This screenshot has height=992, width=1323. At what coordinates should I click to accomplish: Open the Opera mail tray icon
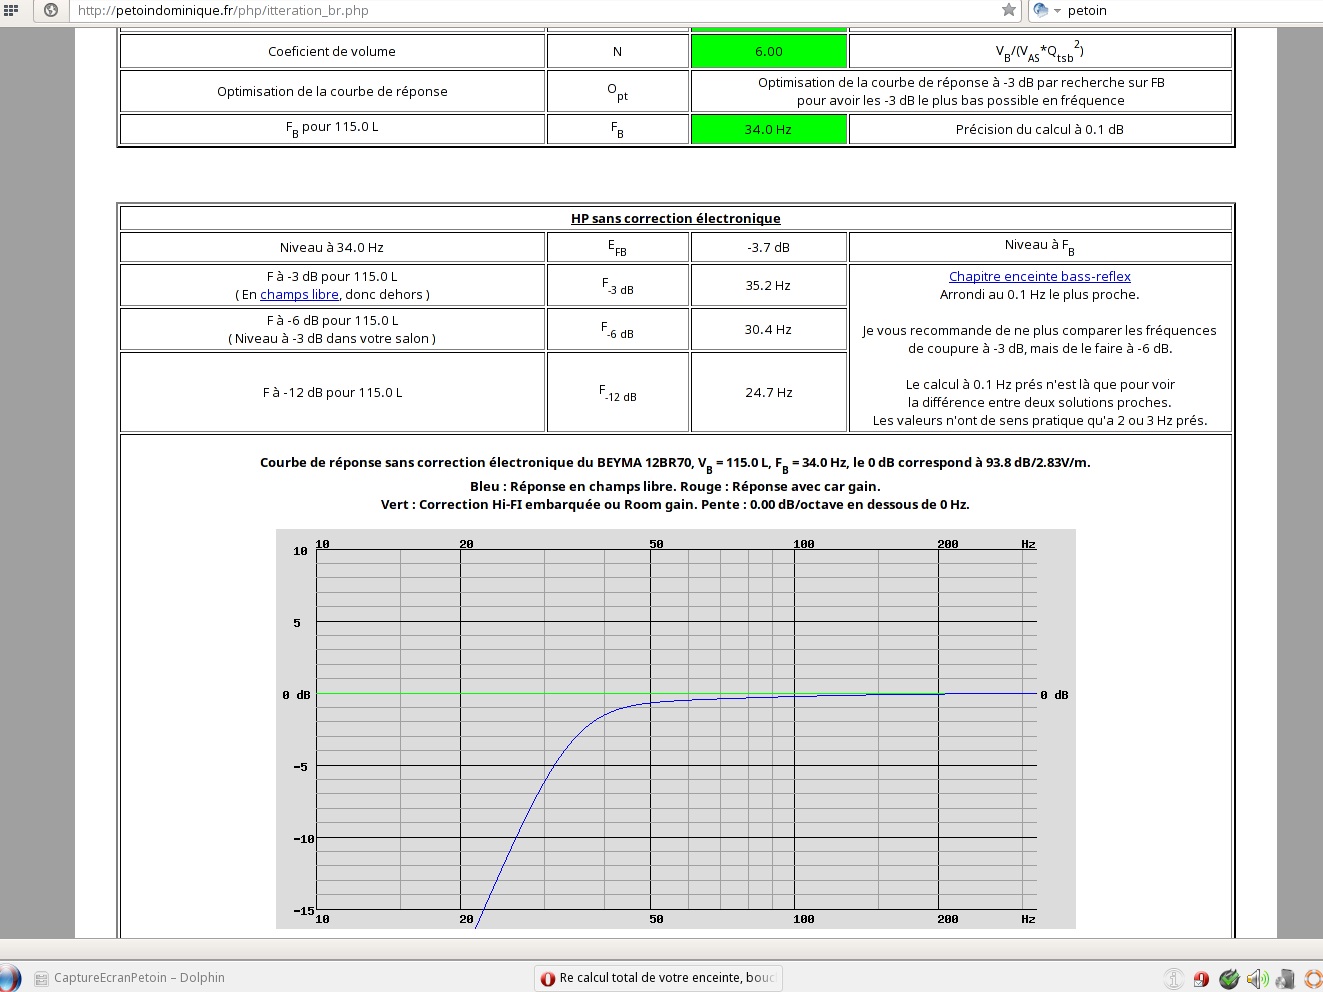click(x=1202, y=979)
